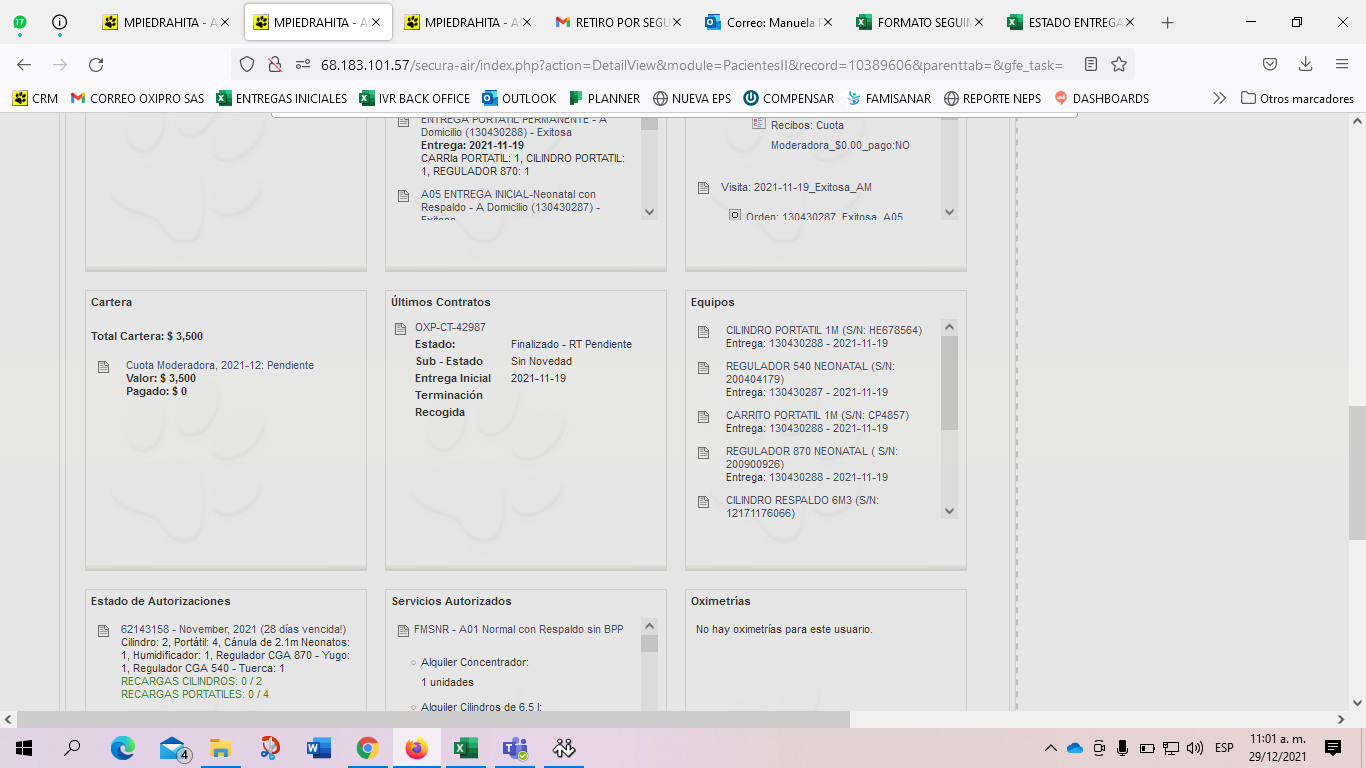Click the page vertical scrollbar thumb
Screen dimensions: 1366x768
click(1357, 473)
